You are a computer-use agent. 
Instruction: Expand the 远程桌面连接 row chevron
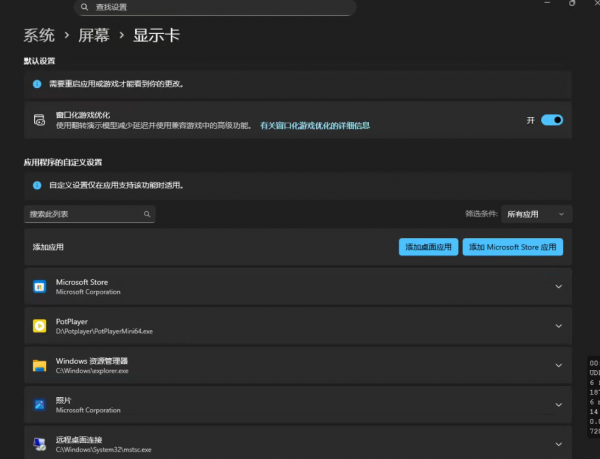click(x=559, y=444)
